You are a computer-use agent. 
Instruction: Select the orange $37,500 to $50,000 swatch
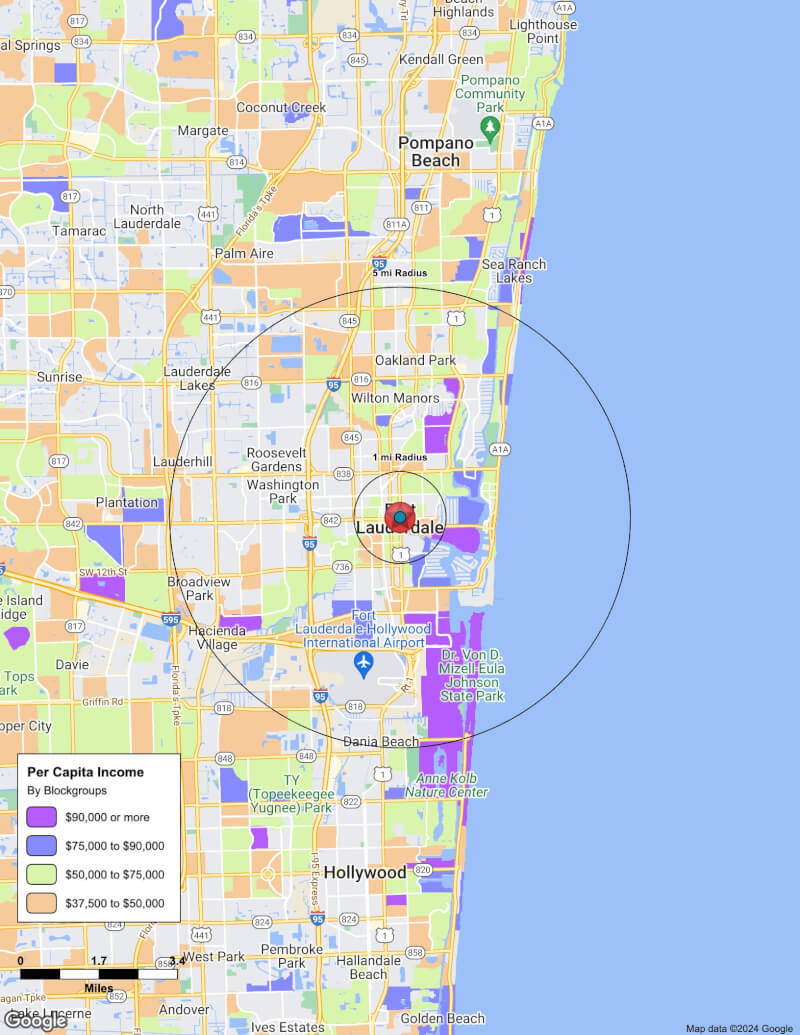pyautogui.click(x=44, y=903)
